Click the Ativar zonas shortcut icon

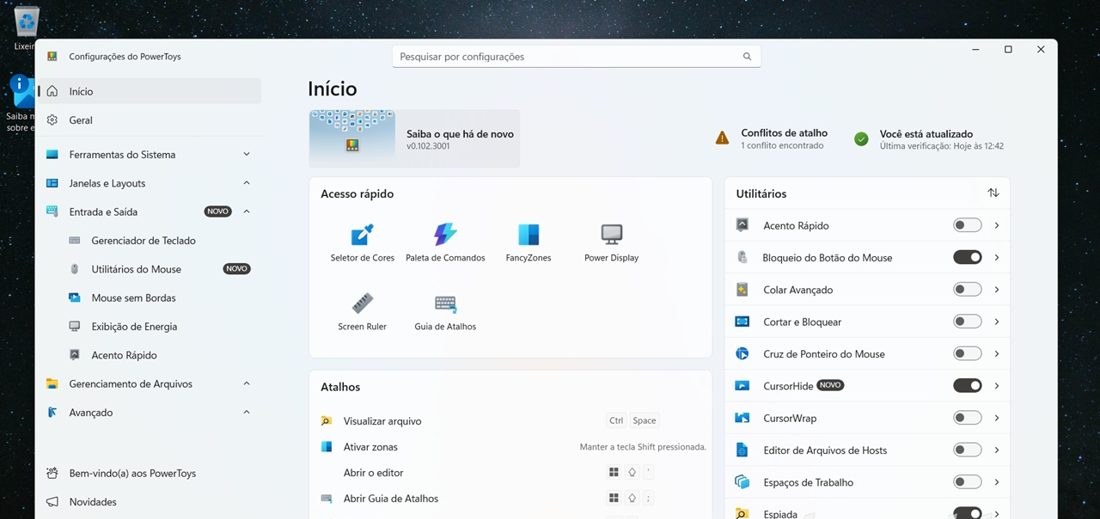click(326, 447)
